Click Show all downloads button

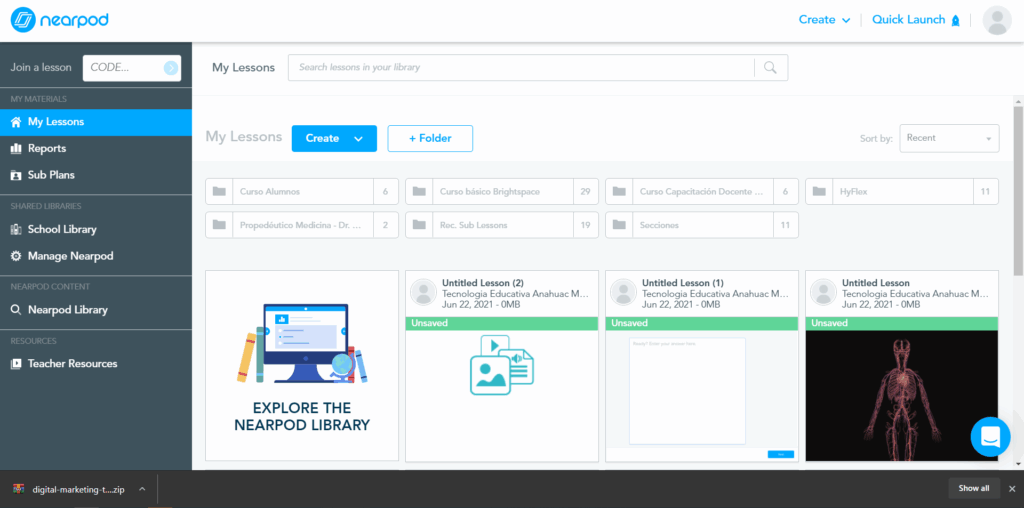(x=973, y=488)
